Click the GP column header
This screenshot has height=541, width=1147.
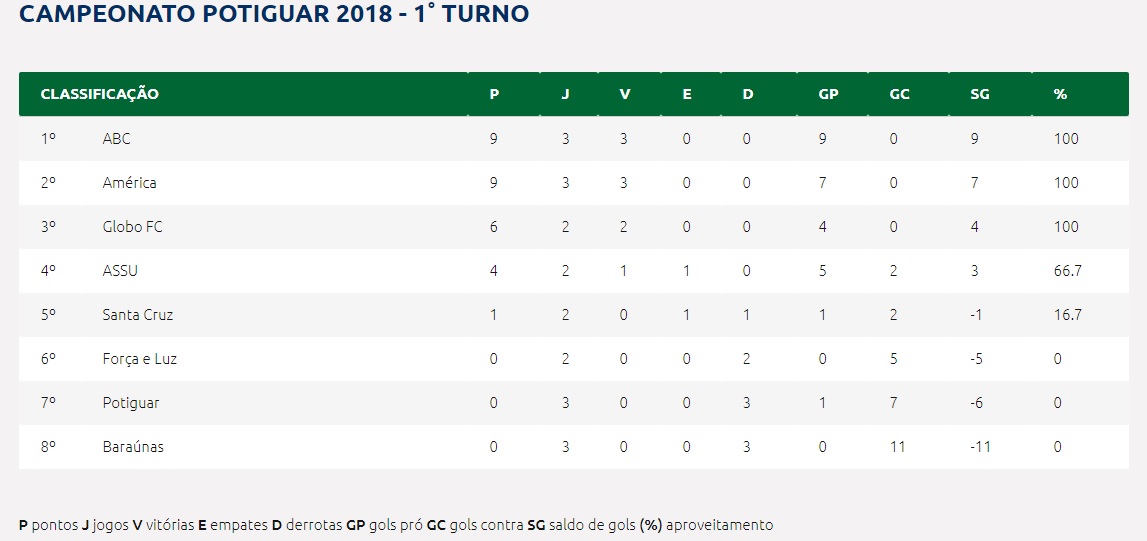tap(829, 94)
